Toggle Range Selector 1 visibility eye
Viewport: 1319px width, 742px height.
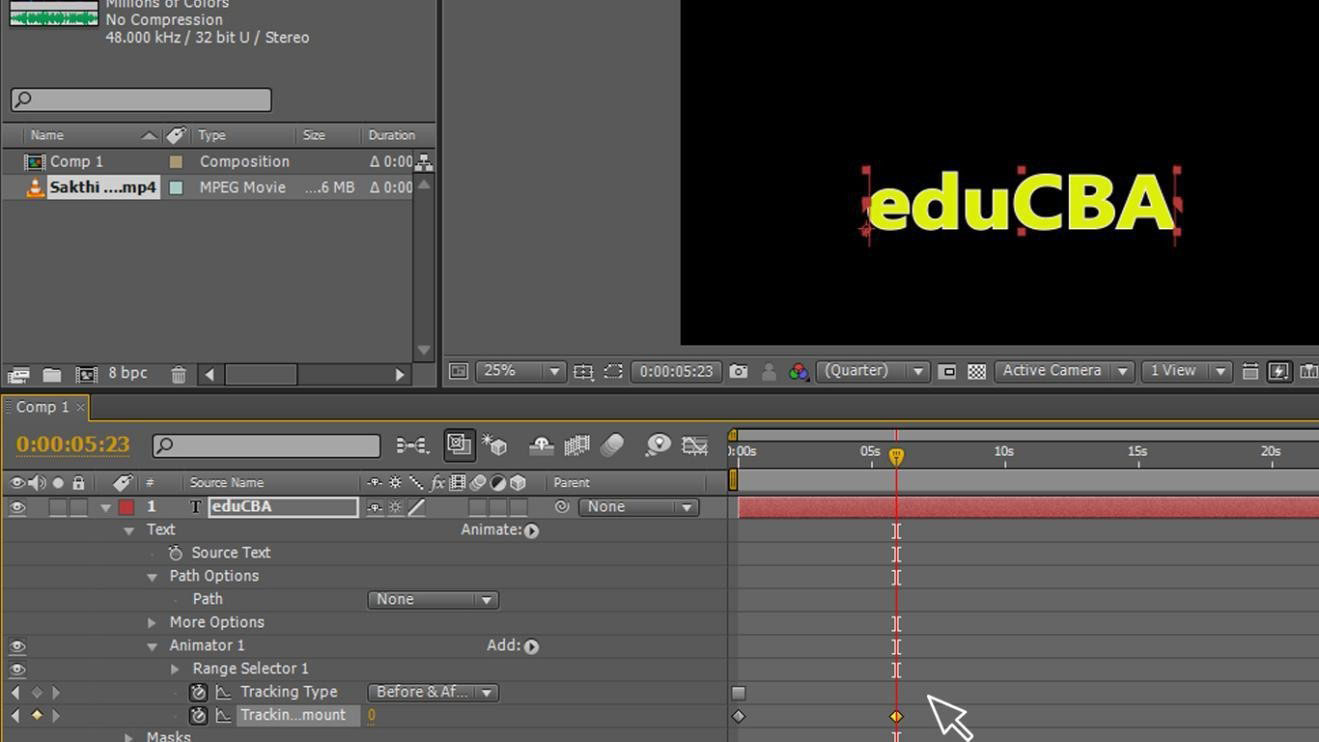[17, 669]
